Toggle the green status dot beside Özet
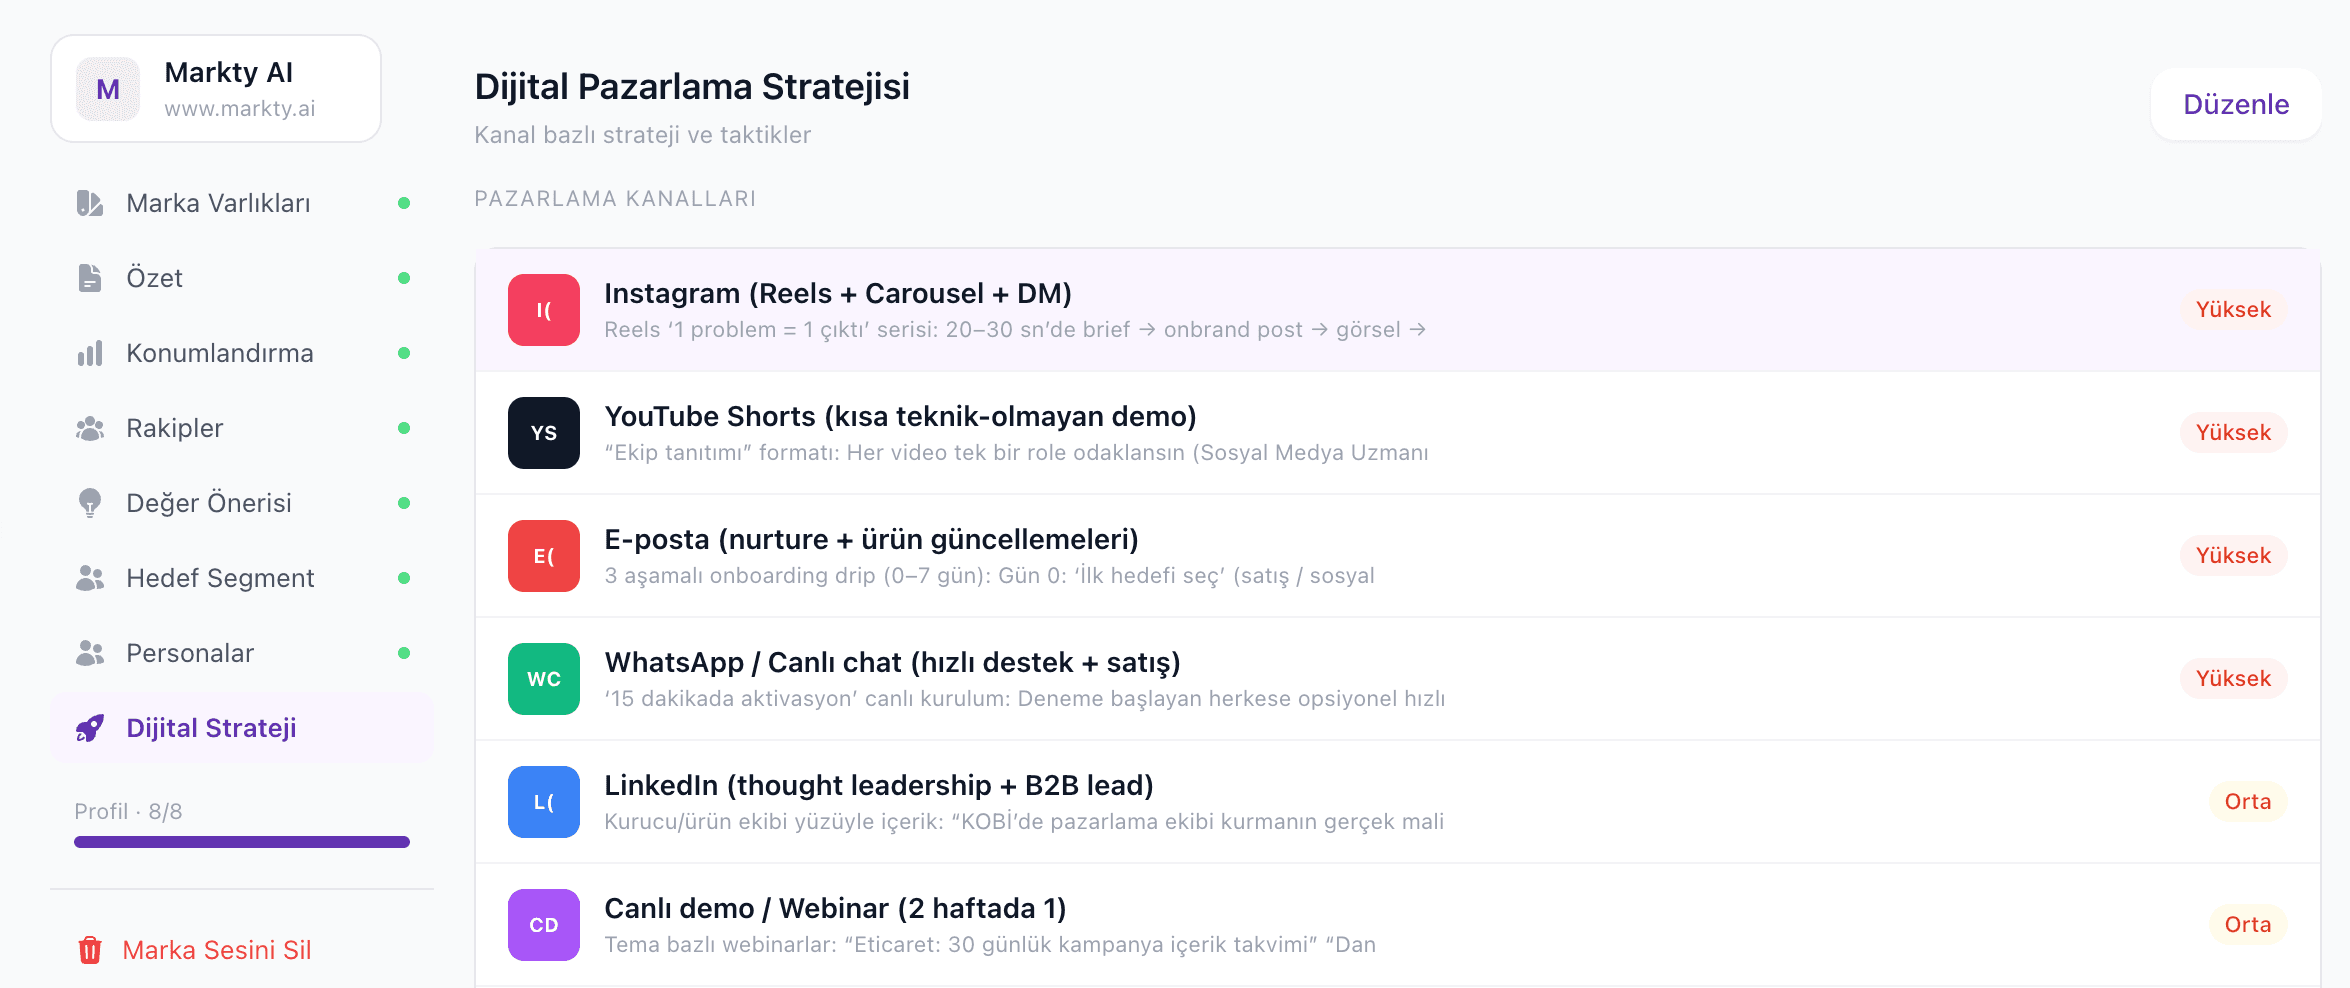The width and height of the screenshot is (2350, 988). pos(403,278)
